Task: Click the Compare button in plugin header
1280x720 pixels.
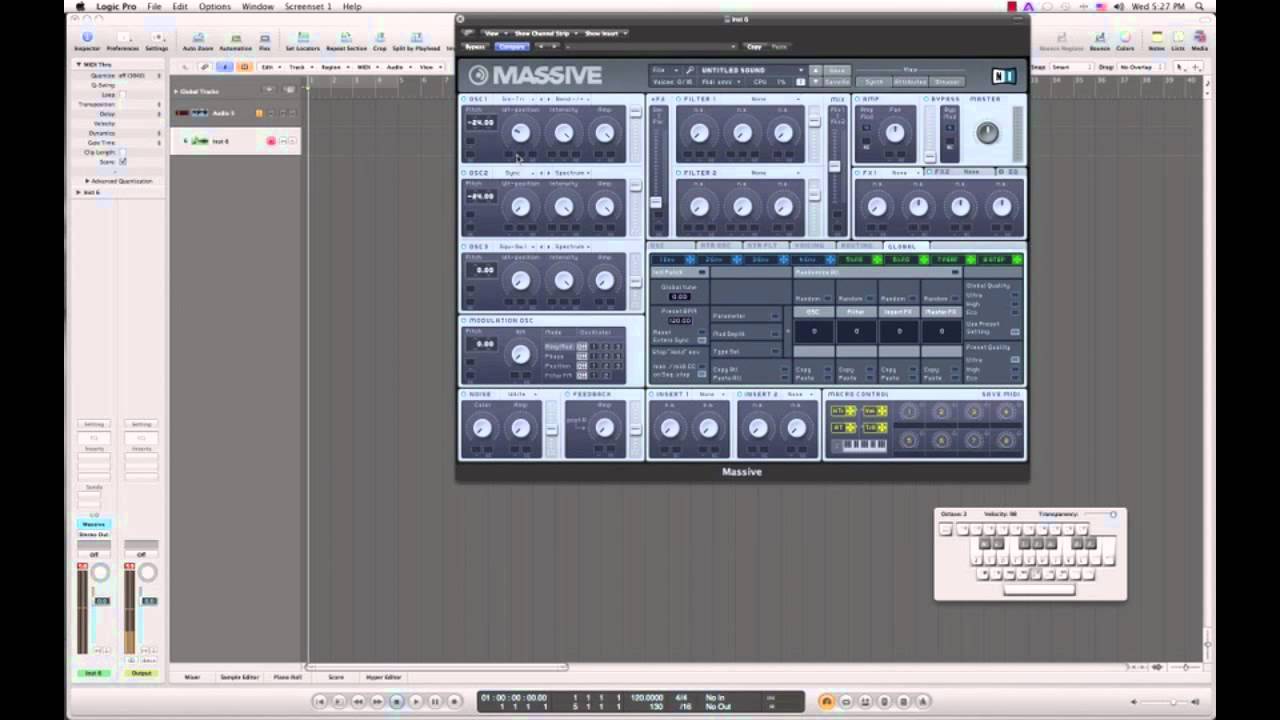Action: click(511, 47)
